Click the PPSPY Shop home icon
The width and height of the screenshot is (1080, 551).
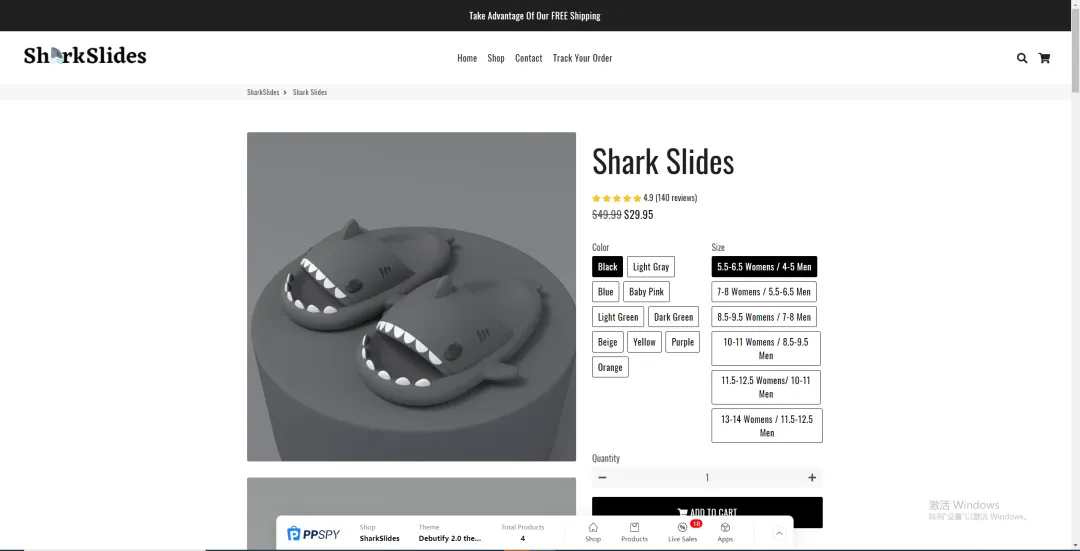(x=593, y=528)
